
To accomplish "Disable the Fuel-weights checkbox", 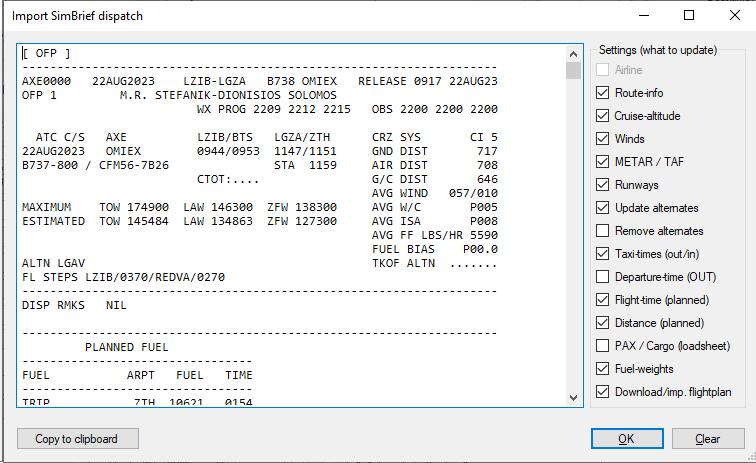I will coord(602,369).
